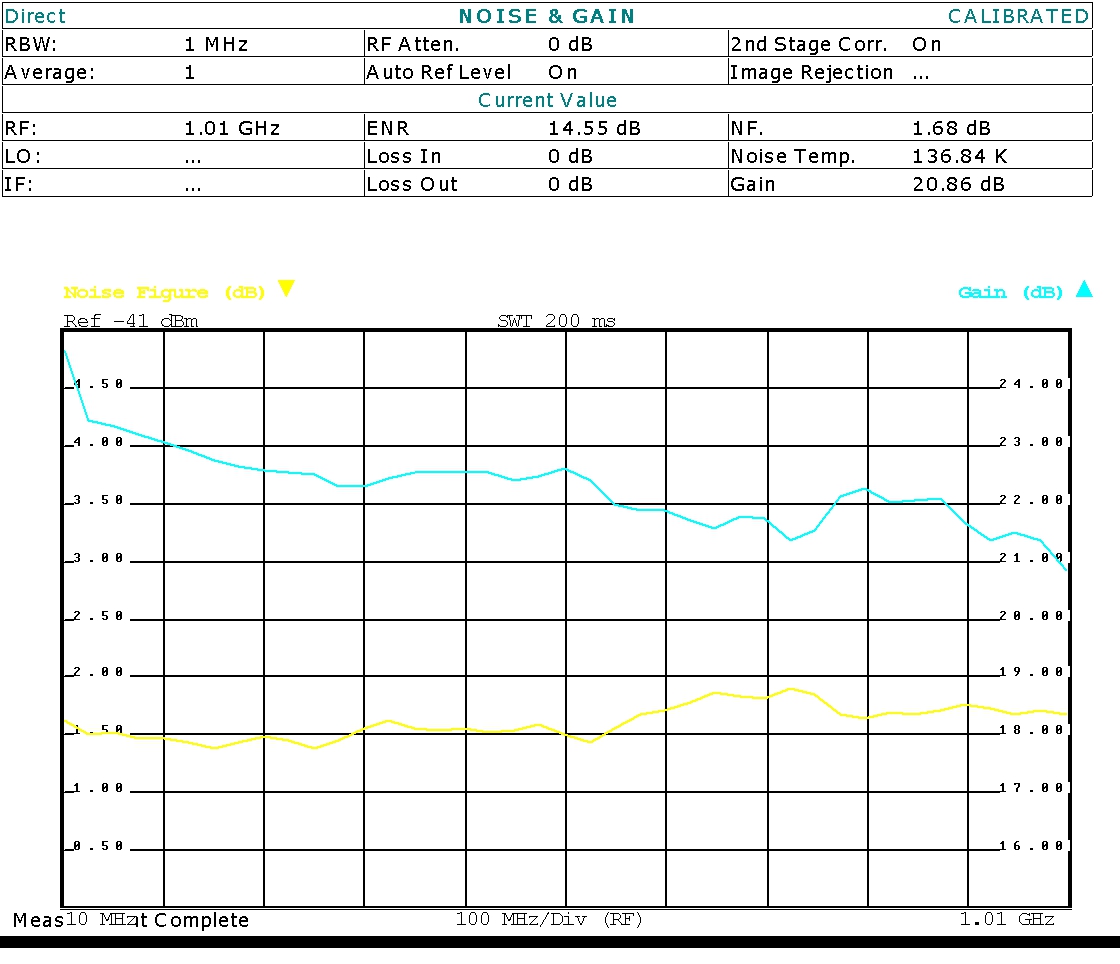Select the Loss Out 0 dB field
1120x964 pixels.
pos(570,185)
